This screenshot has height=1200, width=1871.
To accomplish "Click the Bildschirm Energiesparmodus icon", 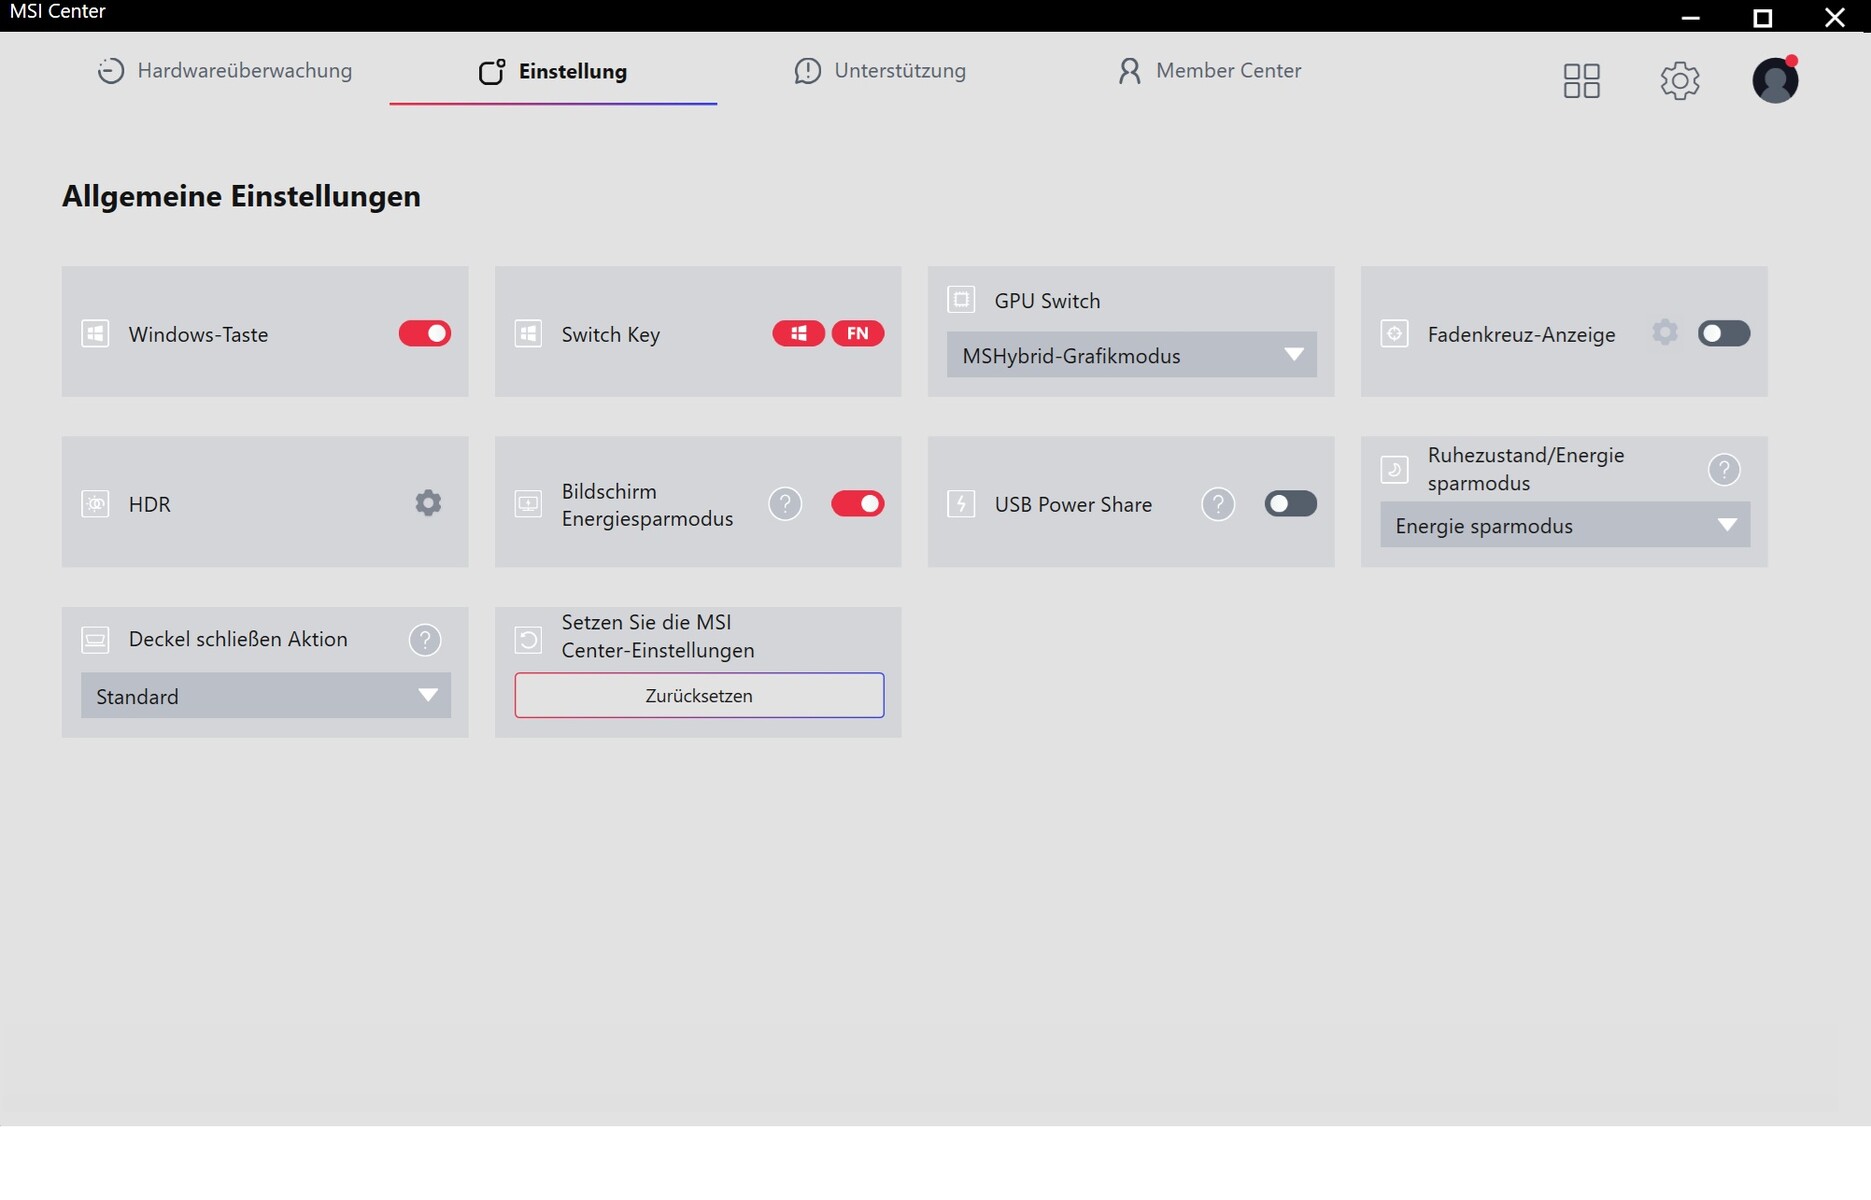I will pyautogui.click(x=528, y=503).
